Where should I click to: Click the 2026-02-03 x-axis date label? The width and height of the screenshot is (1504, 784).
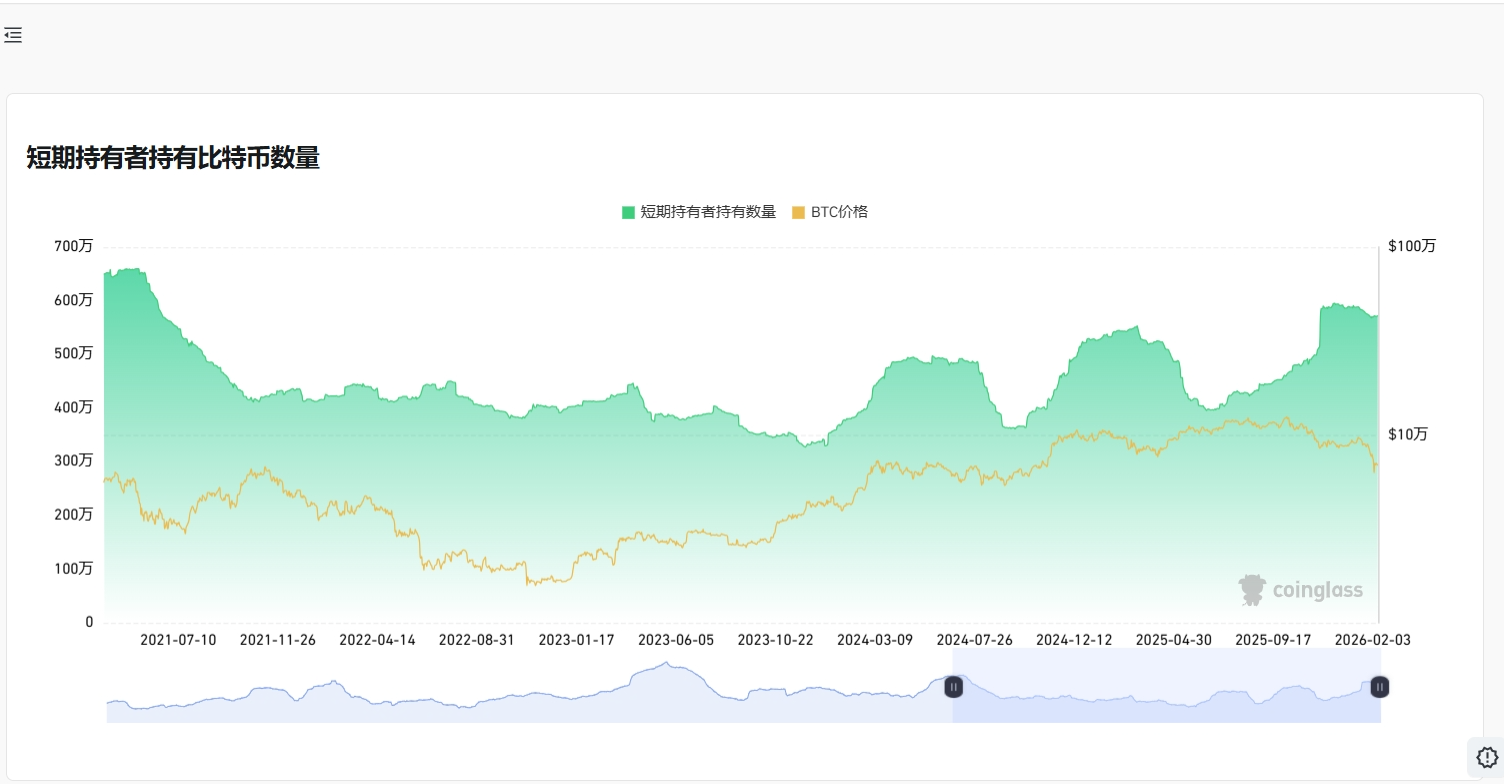coord(1373,640)
